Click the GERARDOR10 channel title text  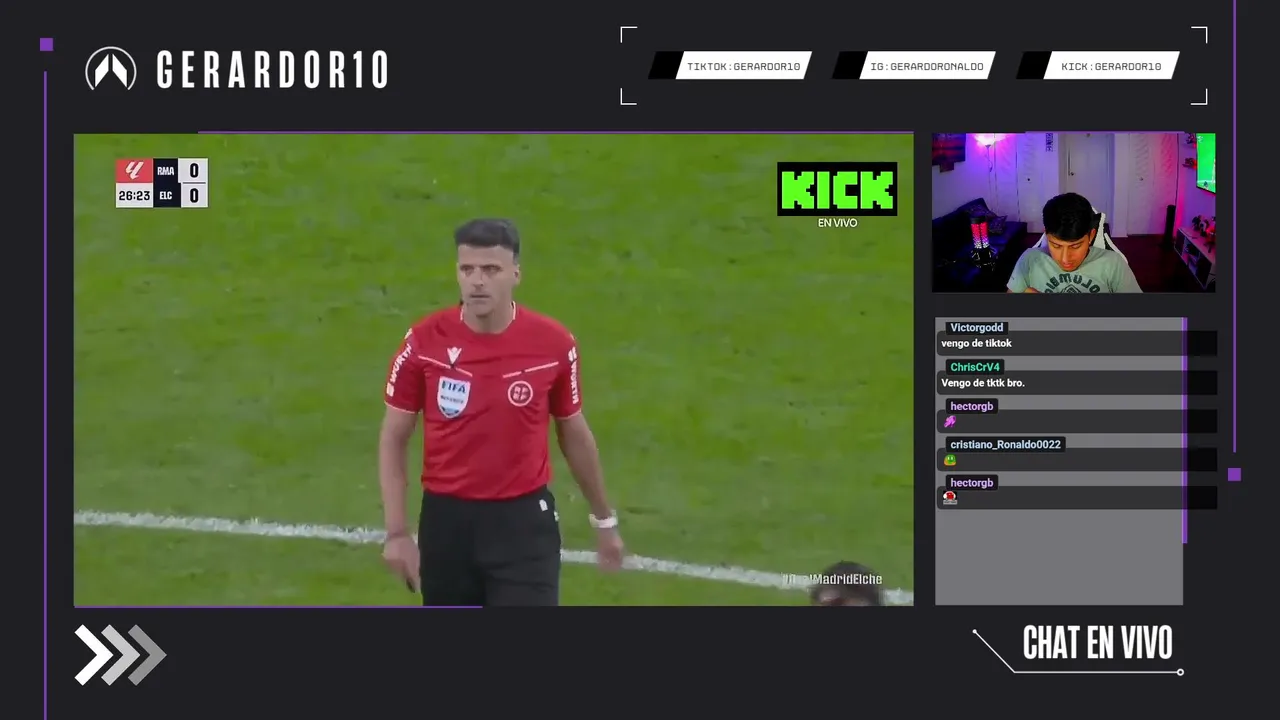coord(272,70)
